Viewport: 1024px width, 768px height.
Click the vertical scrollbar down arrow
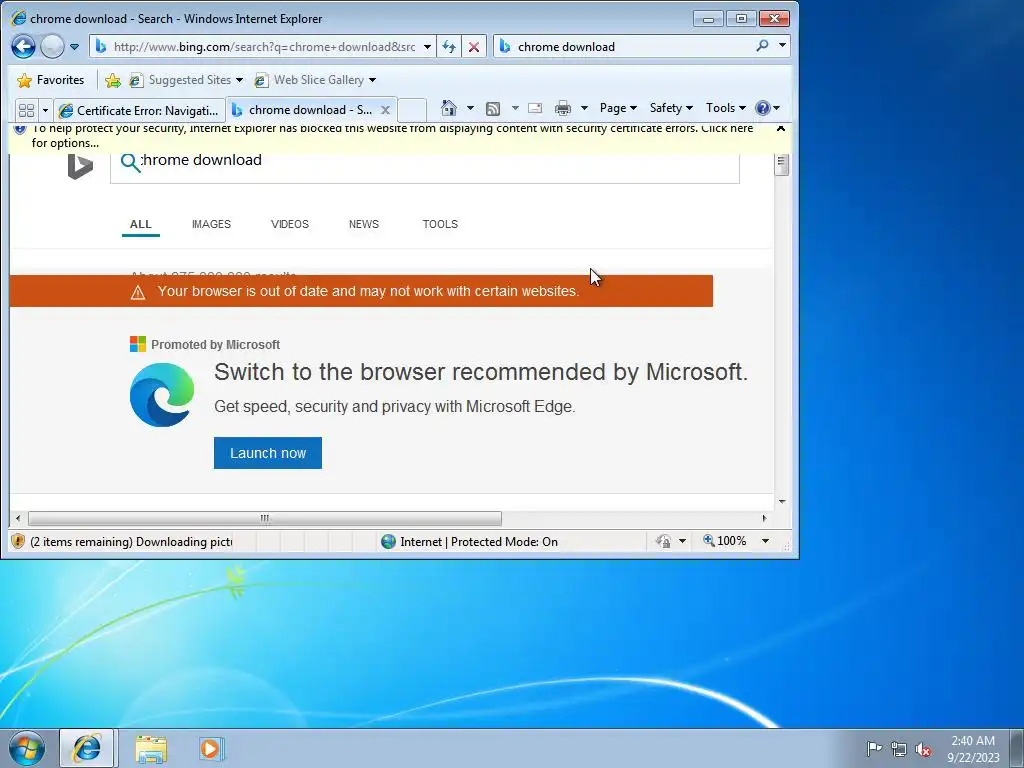(782, 502)
